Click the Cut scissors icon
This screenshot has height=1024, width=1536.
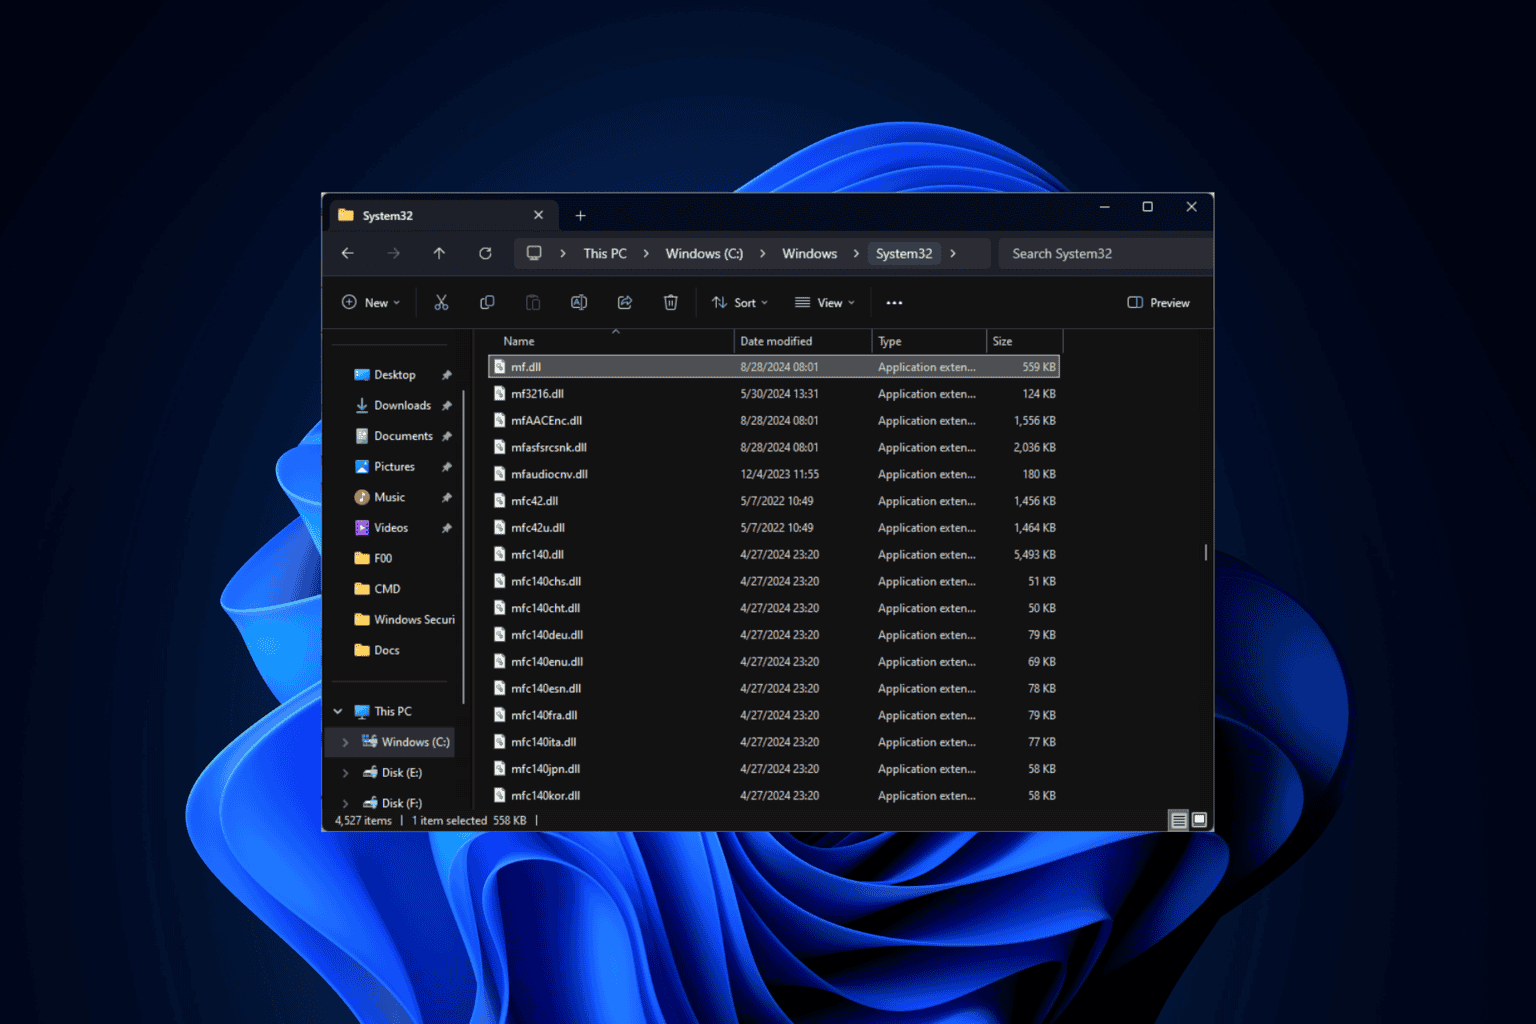tap(441, 303)
